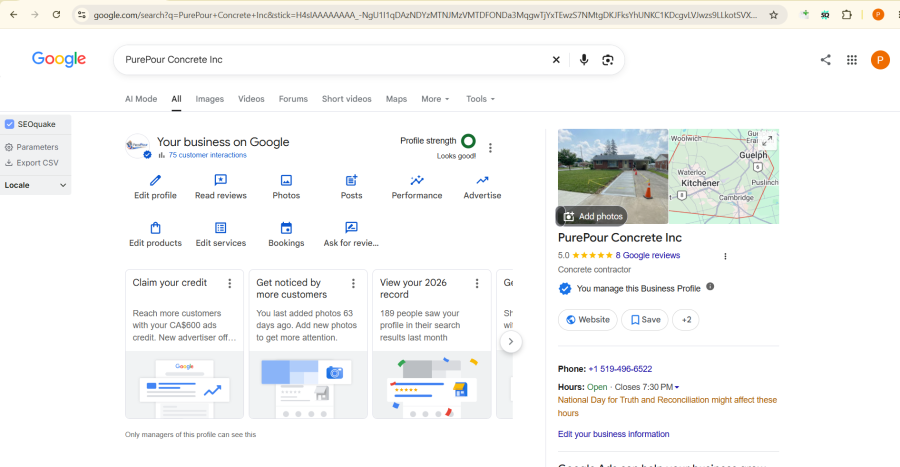View site information icon in address bar
This screenshot has height=467, width=900.
tap(82, 15)
